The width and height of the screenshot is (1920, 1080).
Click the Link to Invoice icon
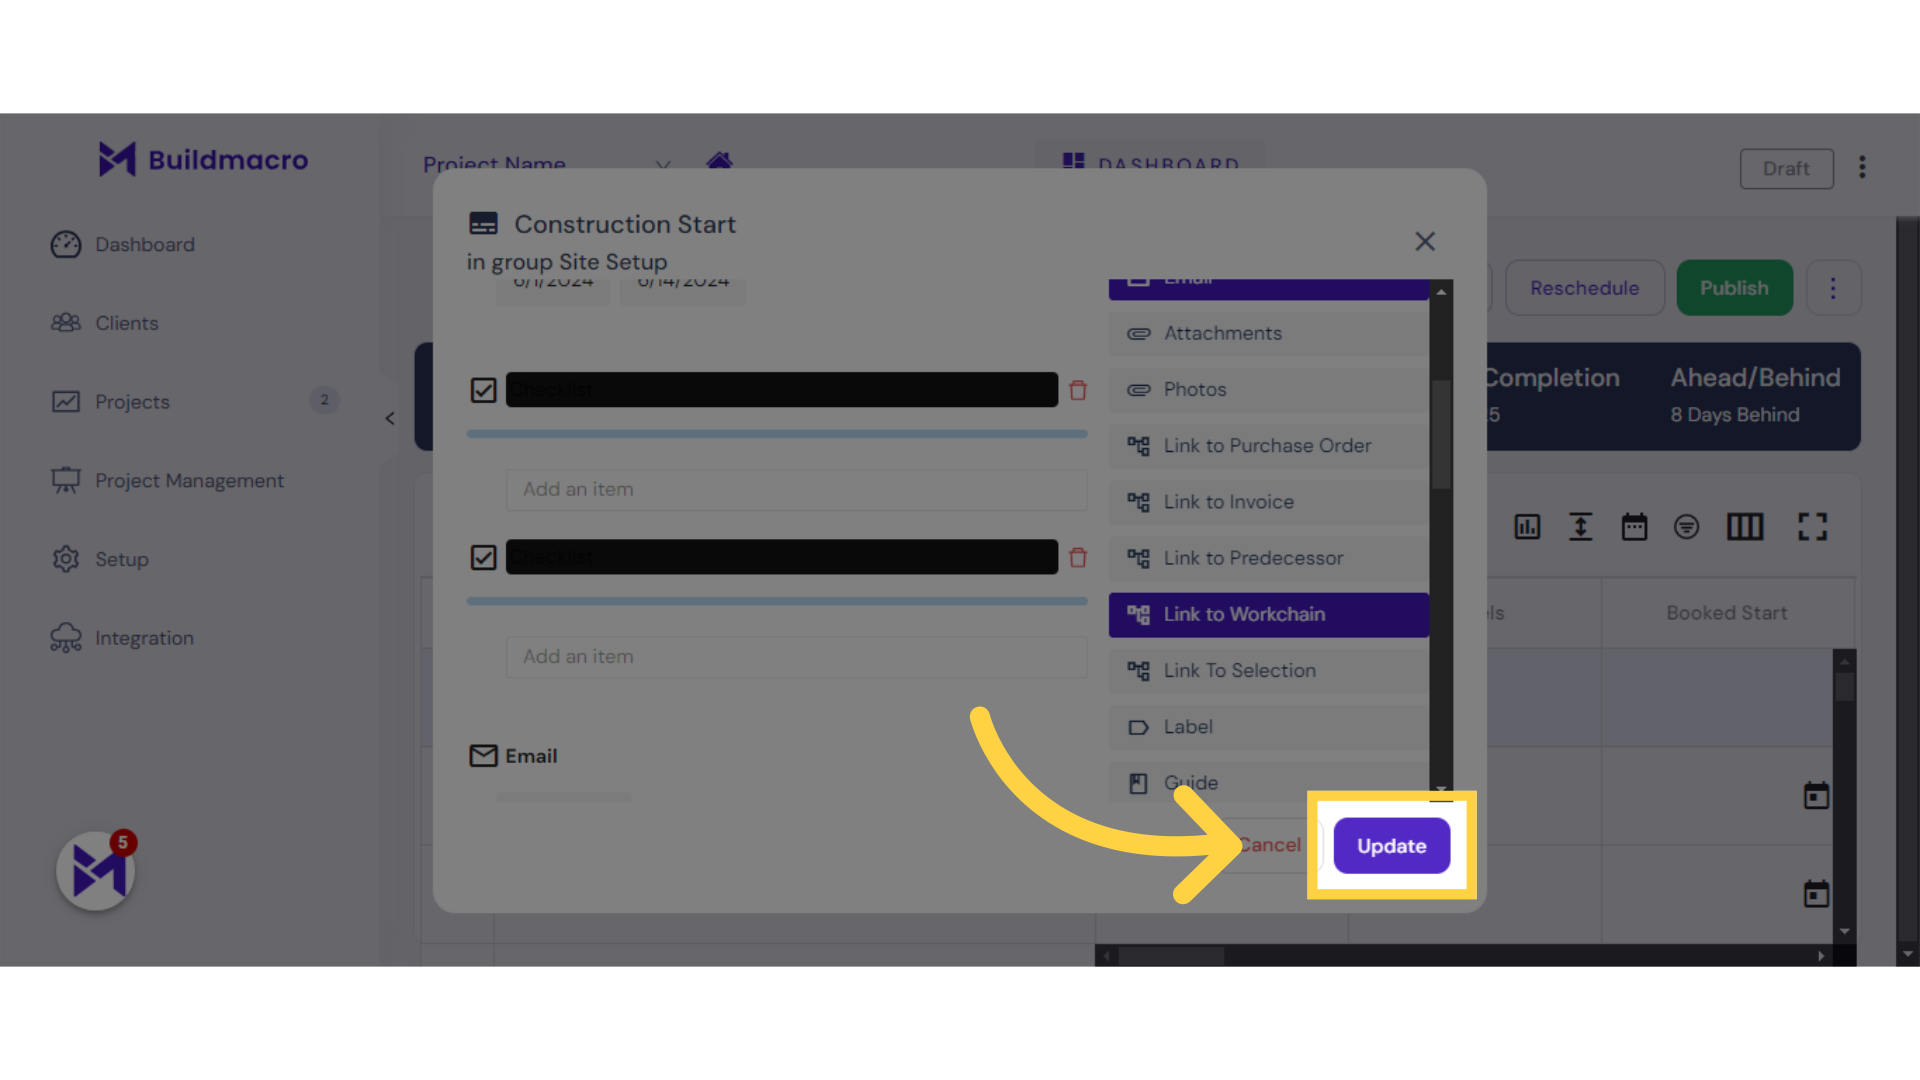1138,501
